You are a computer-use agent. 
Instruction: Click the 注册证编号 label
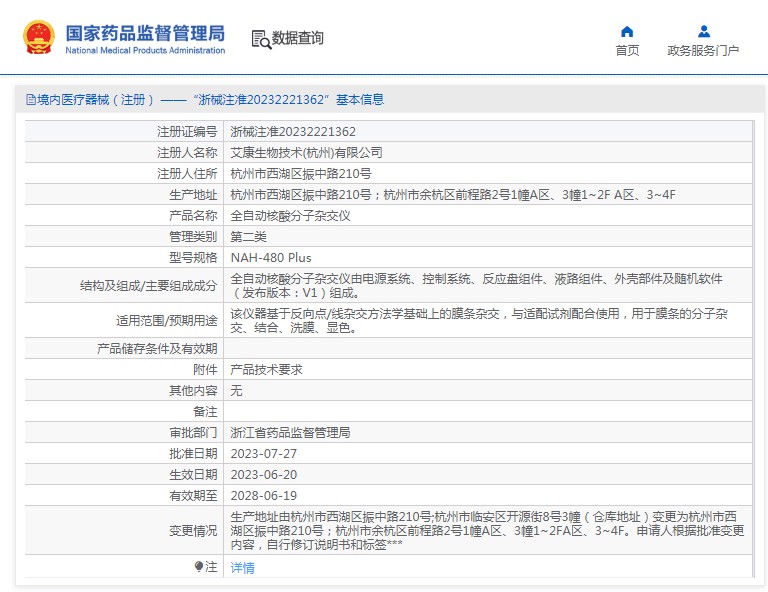pyautogui.click(x=187, y=132)
